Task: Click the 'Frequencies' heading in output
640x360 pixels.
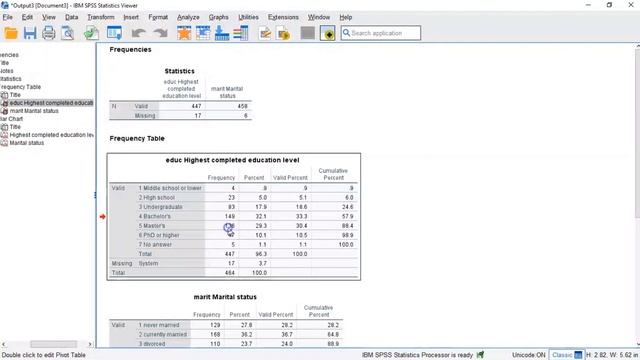Action: 130,49
